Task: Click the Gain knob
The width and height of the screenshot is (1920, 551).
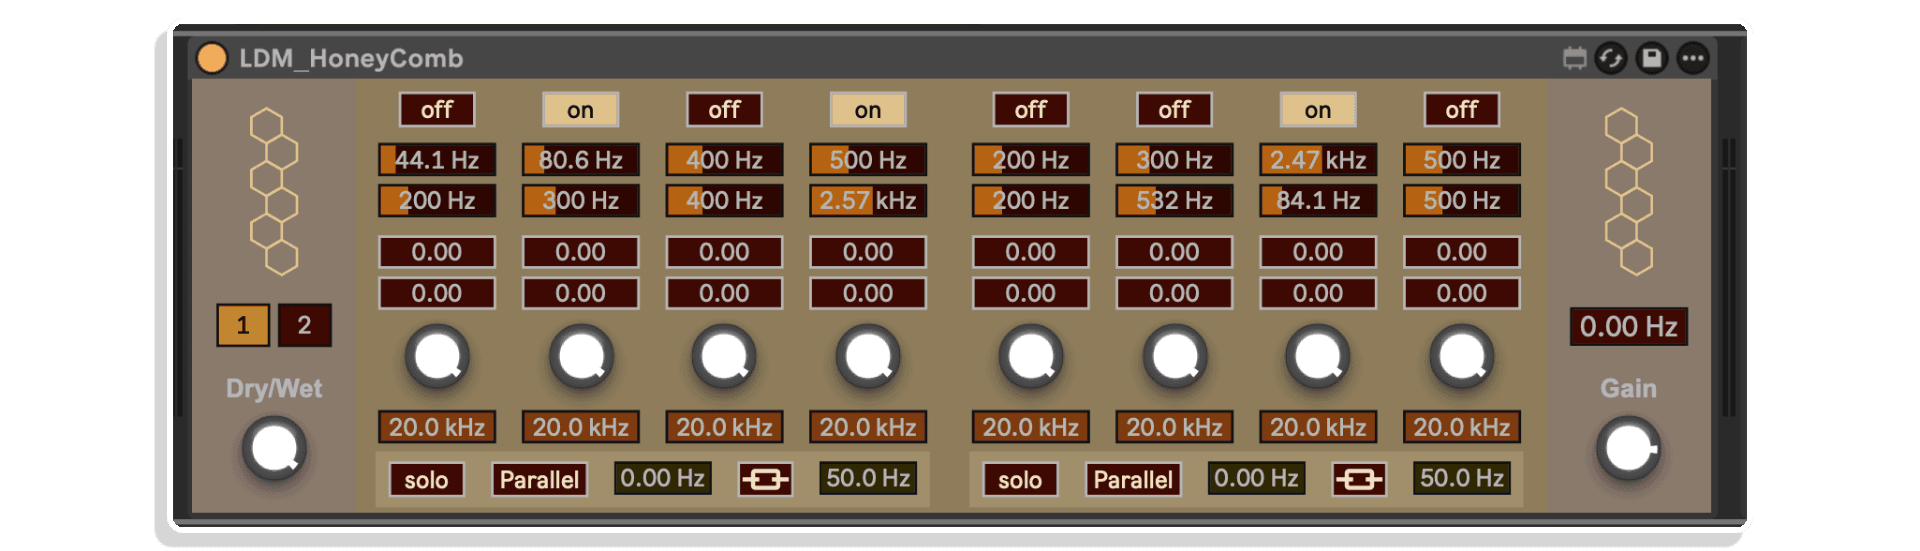Action: pos(1628,449)
